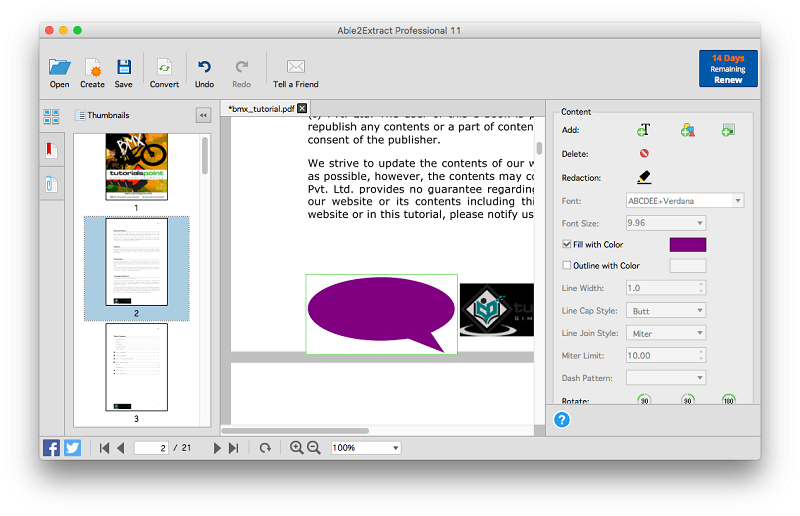
Task: Enable the Outline with Color checkbox
Action: (x=566, y=265)
